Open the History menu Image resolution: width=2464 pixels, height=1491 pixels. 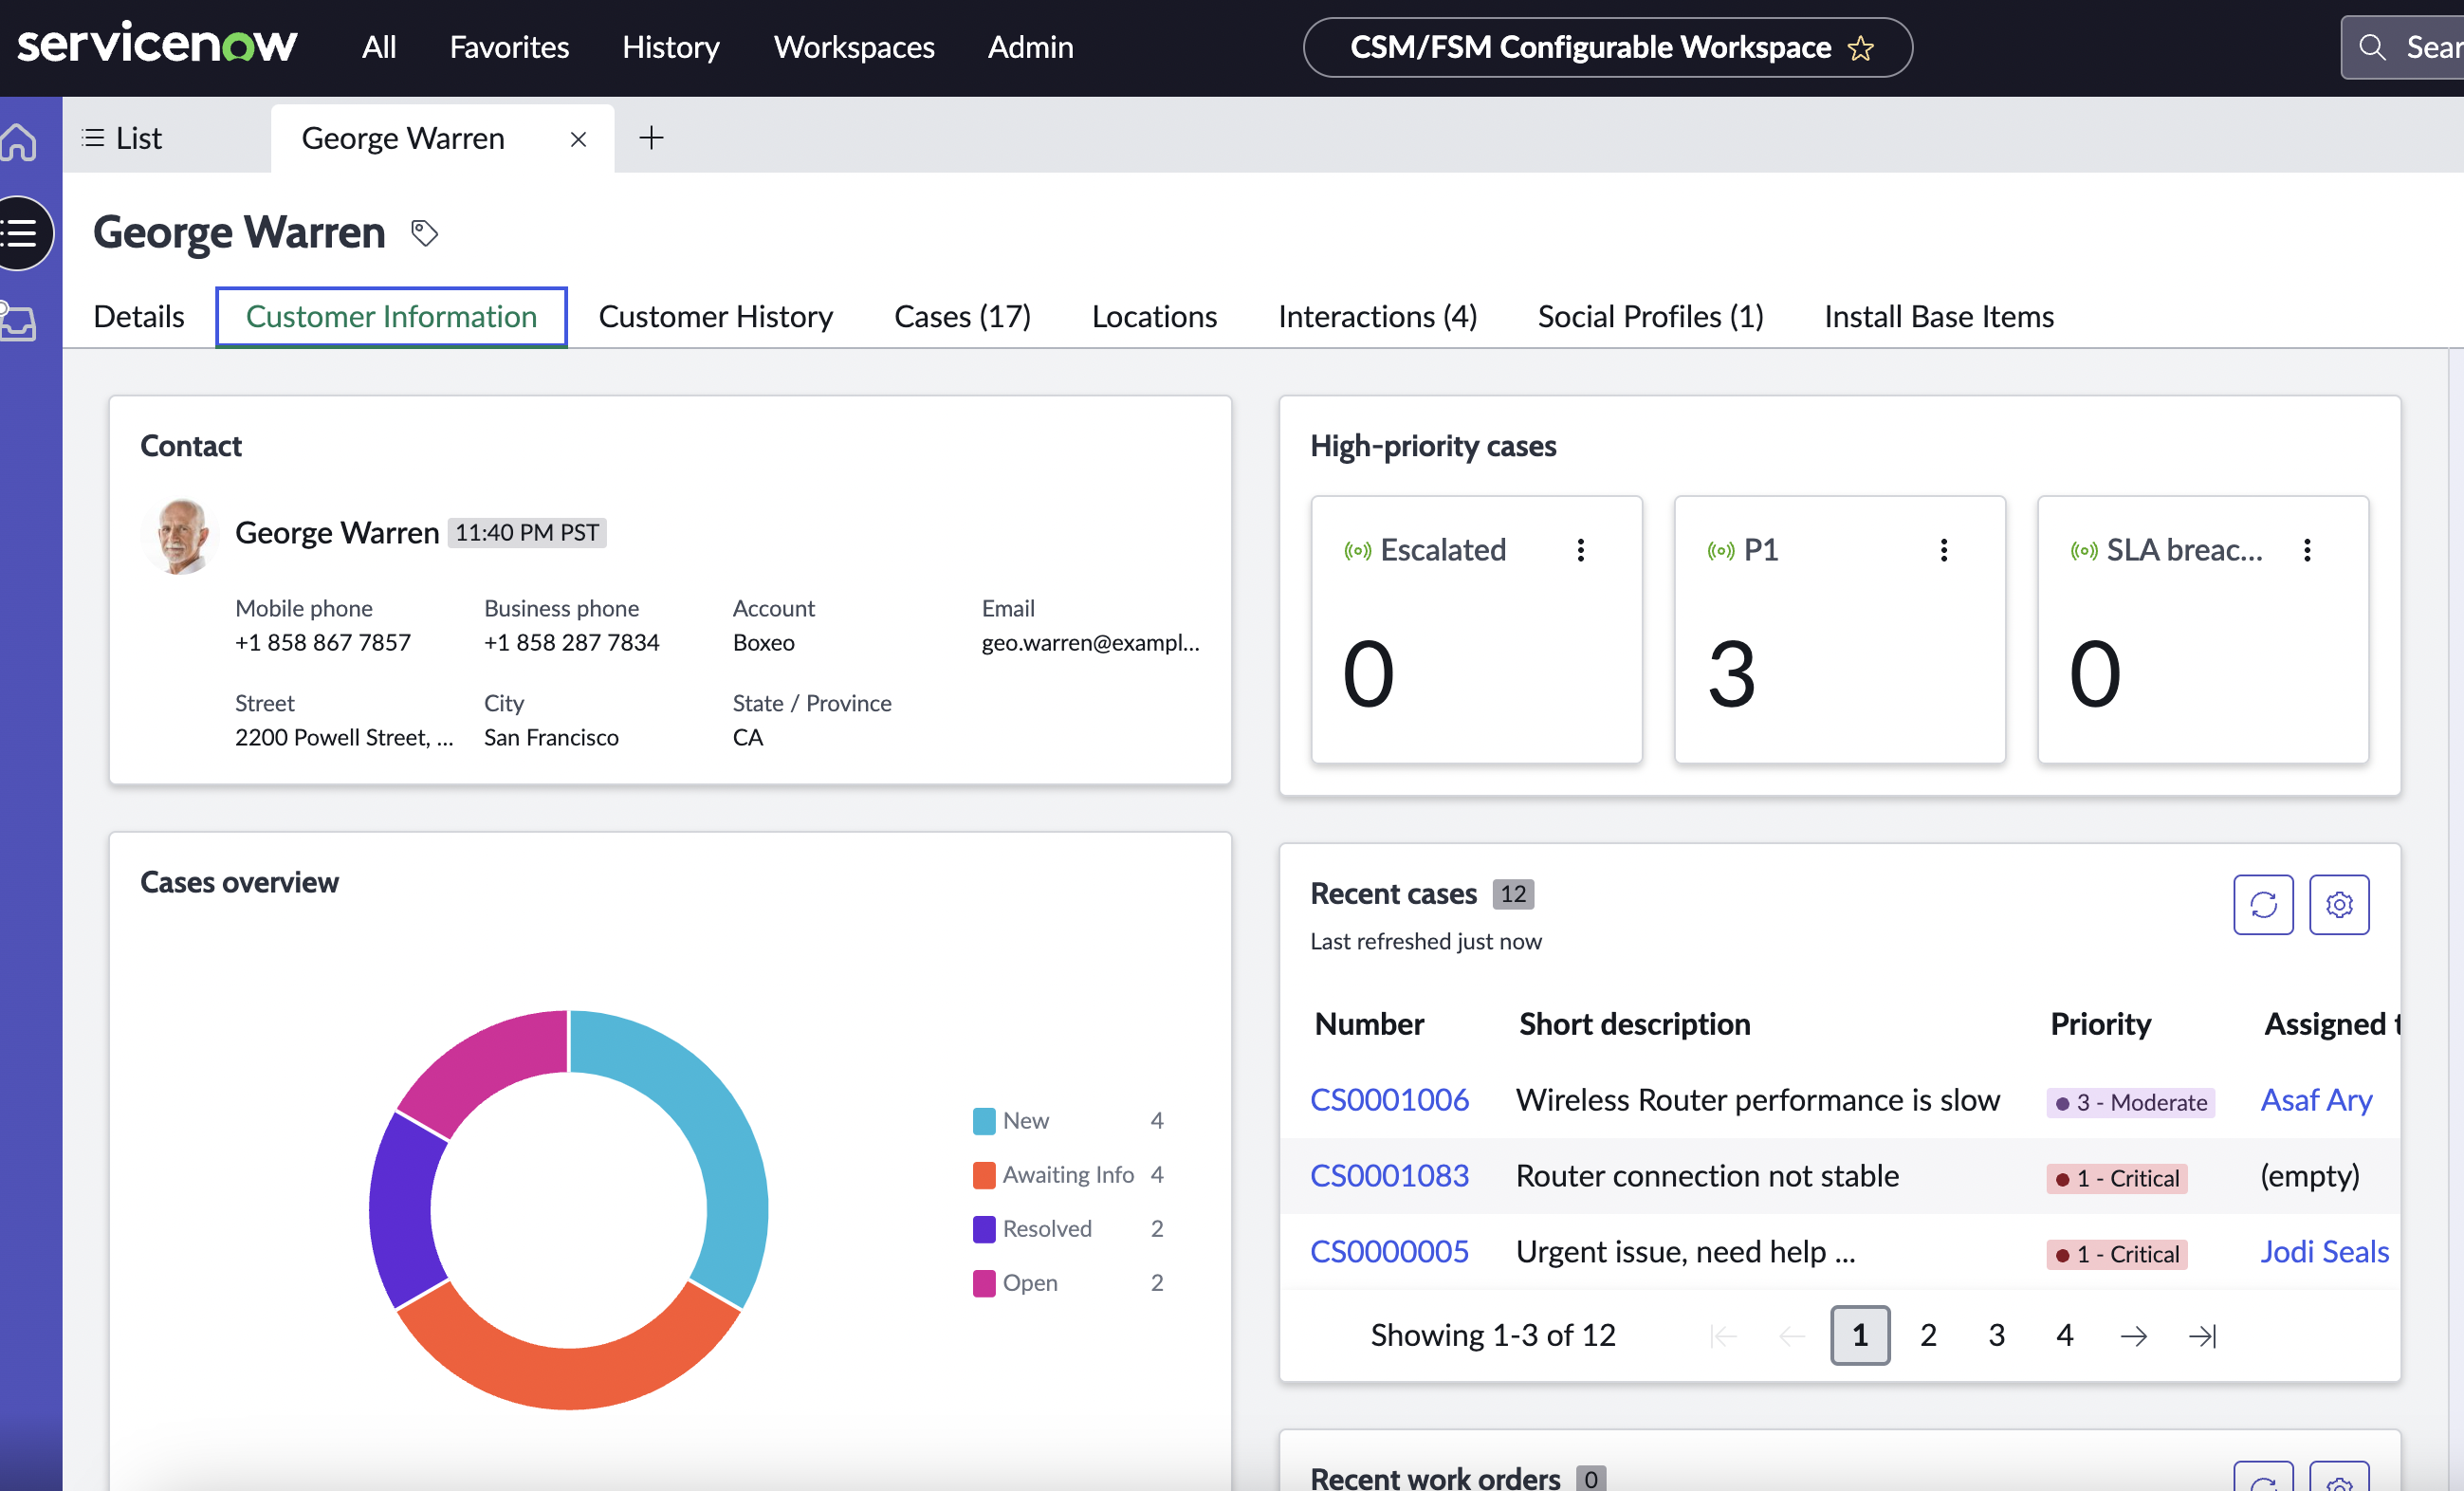671,47
